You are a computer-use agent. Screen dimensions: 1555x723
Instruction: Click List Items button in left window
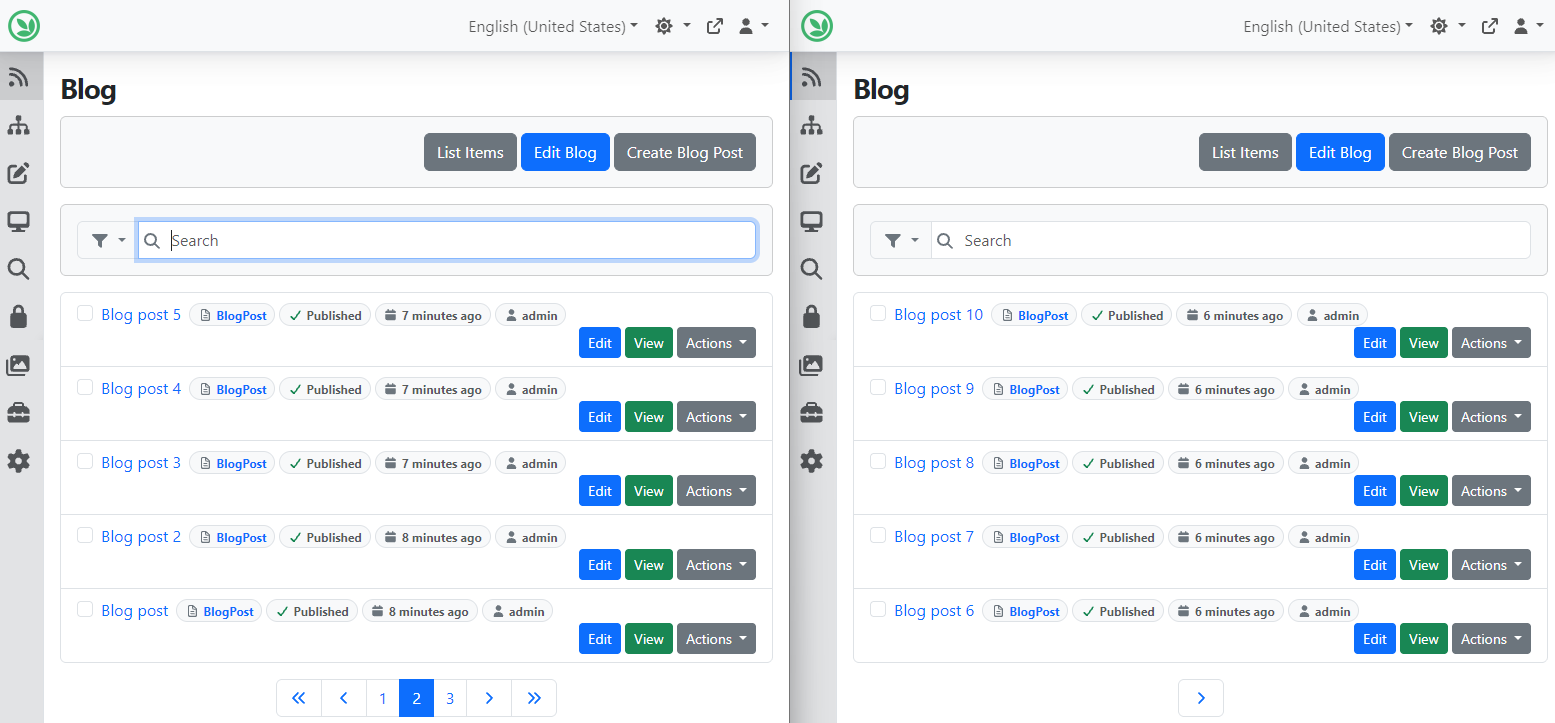tap(470, 152)
